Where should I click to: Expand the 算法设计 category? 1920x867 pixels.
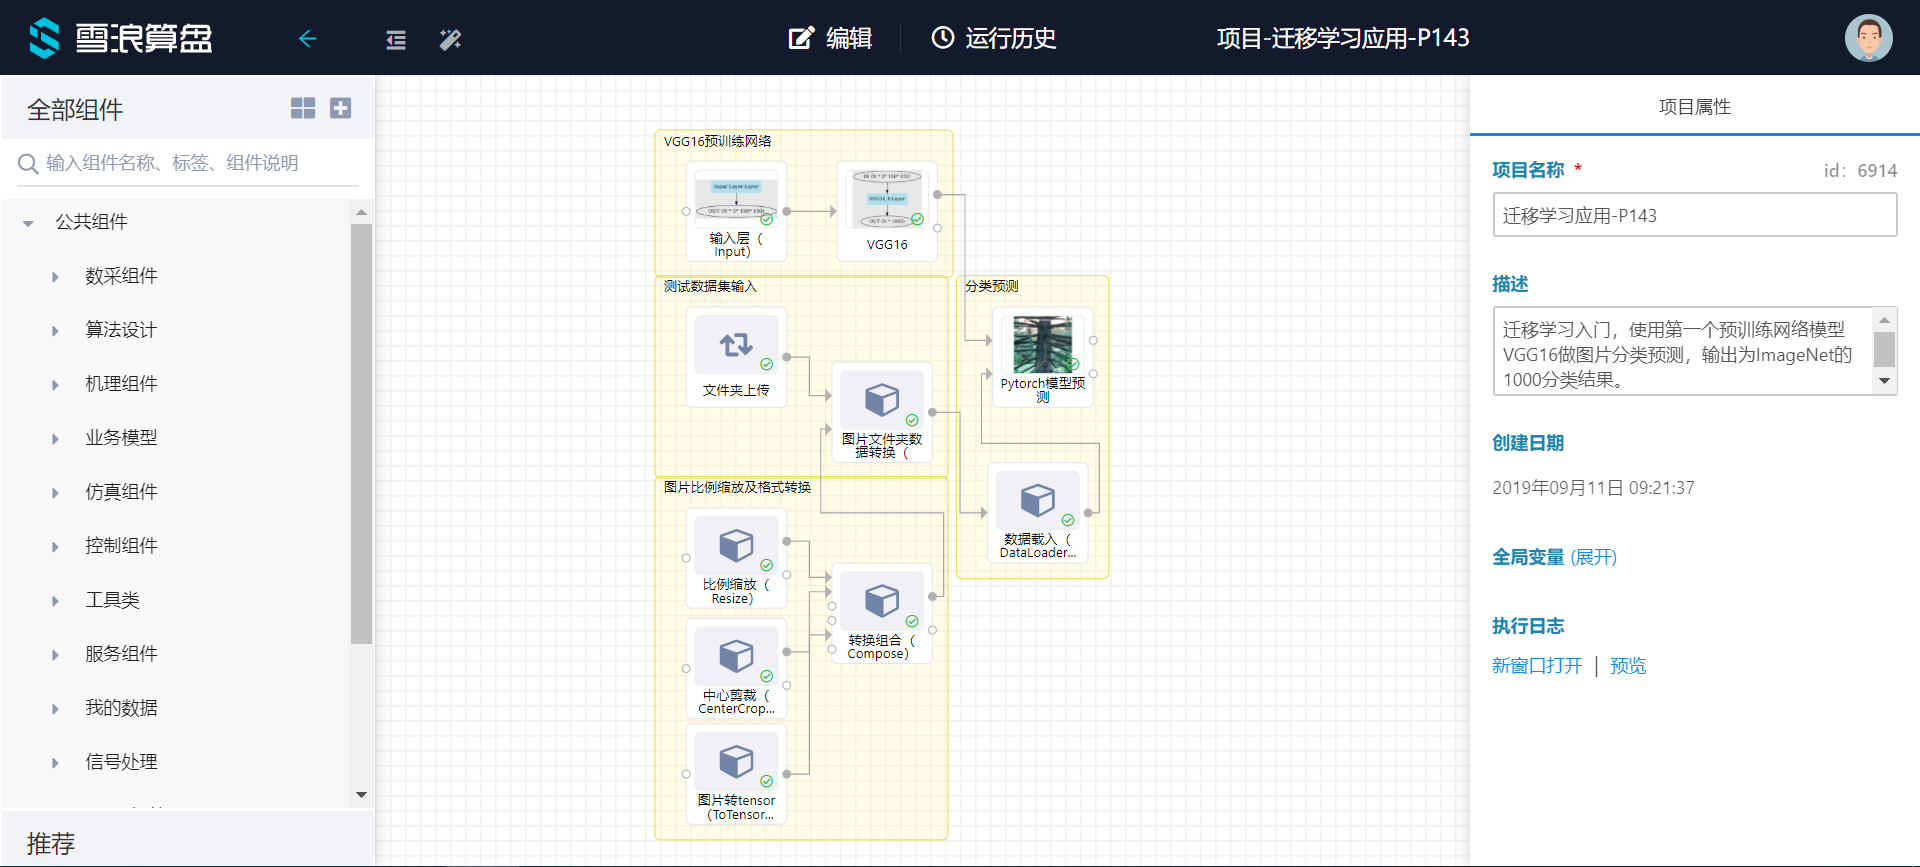[55, 331]
